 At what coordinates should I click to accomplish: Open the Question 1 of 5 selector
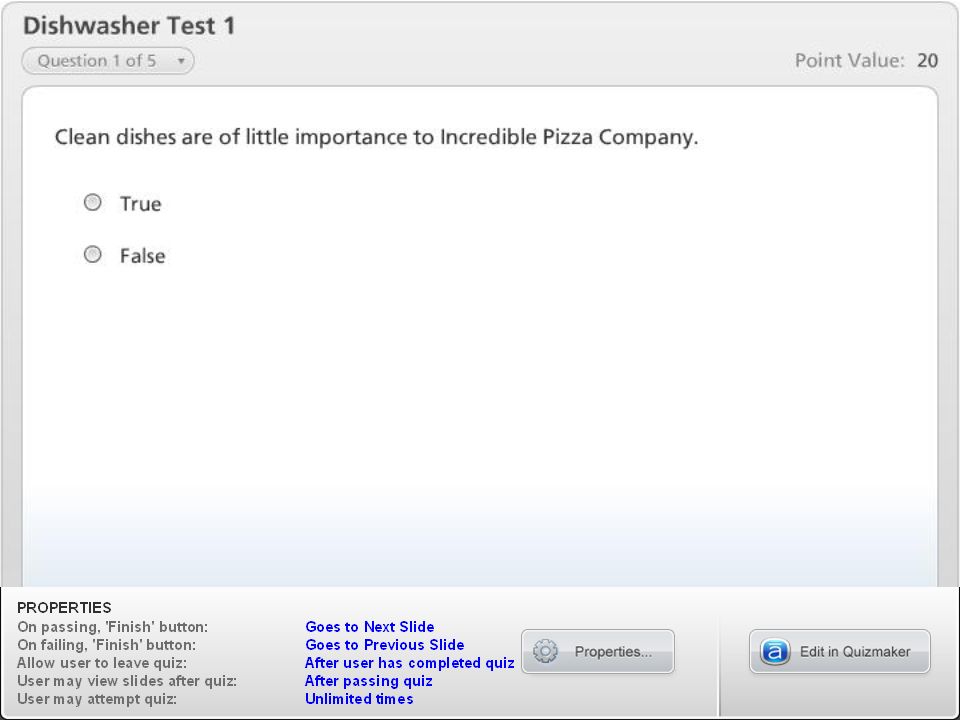[108, 61]
